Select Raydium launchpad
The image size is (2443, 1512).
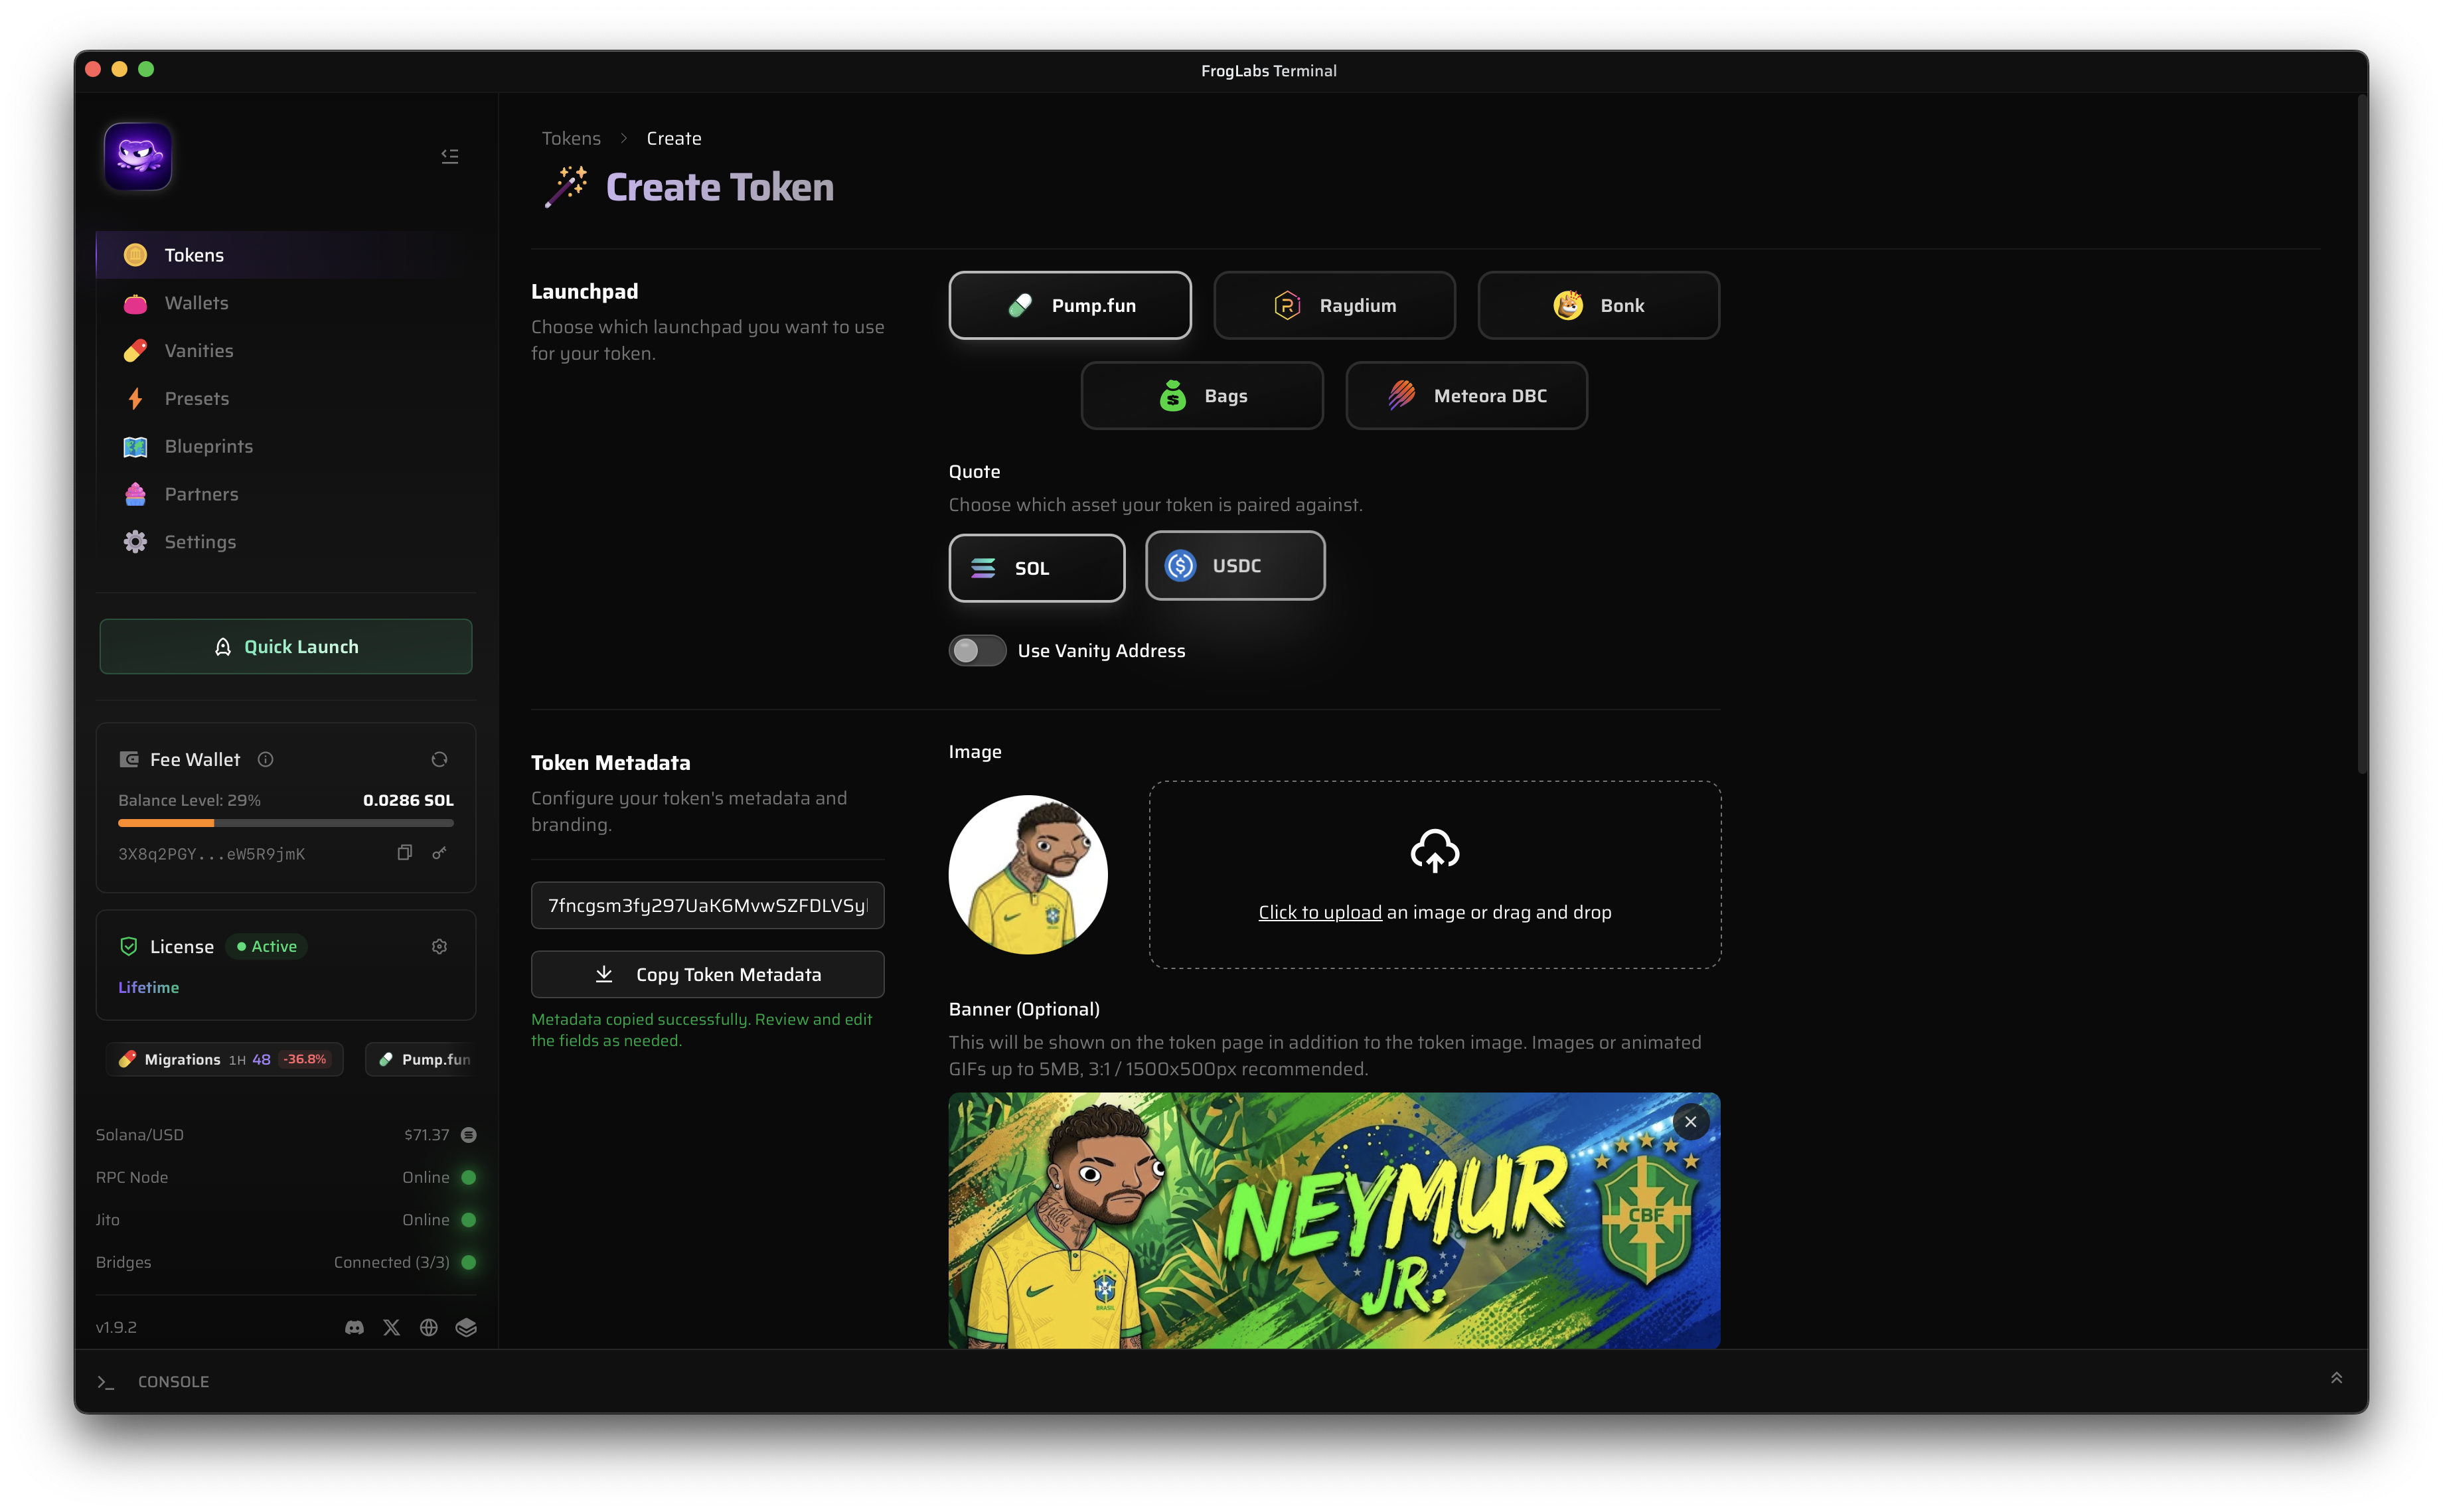[x=1334, y=306]
